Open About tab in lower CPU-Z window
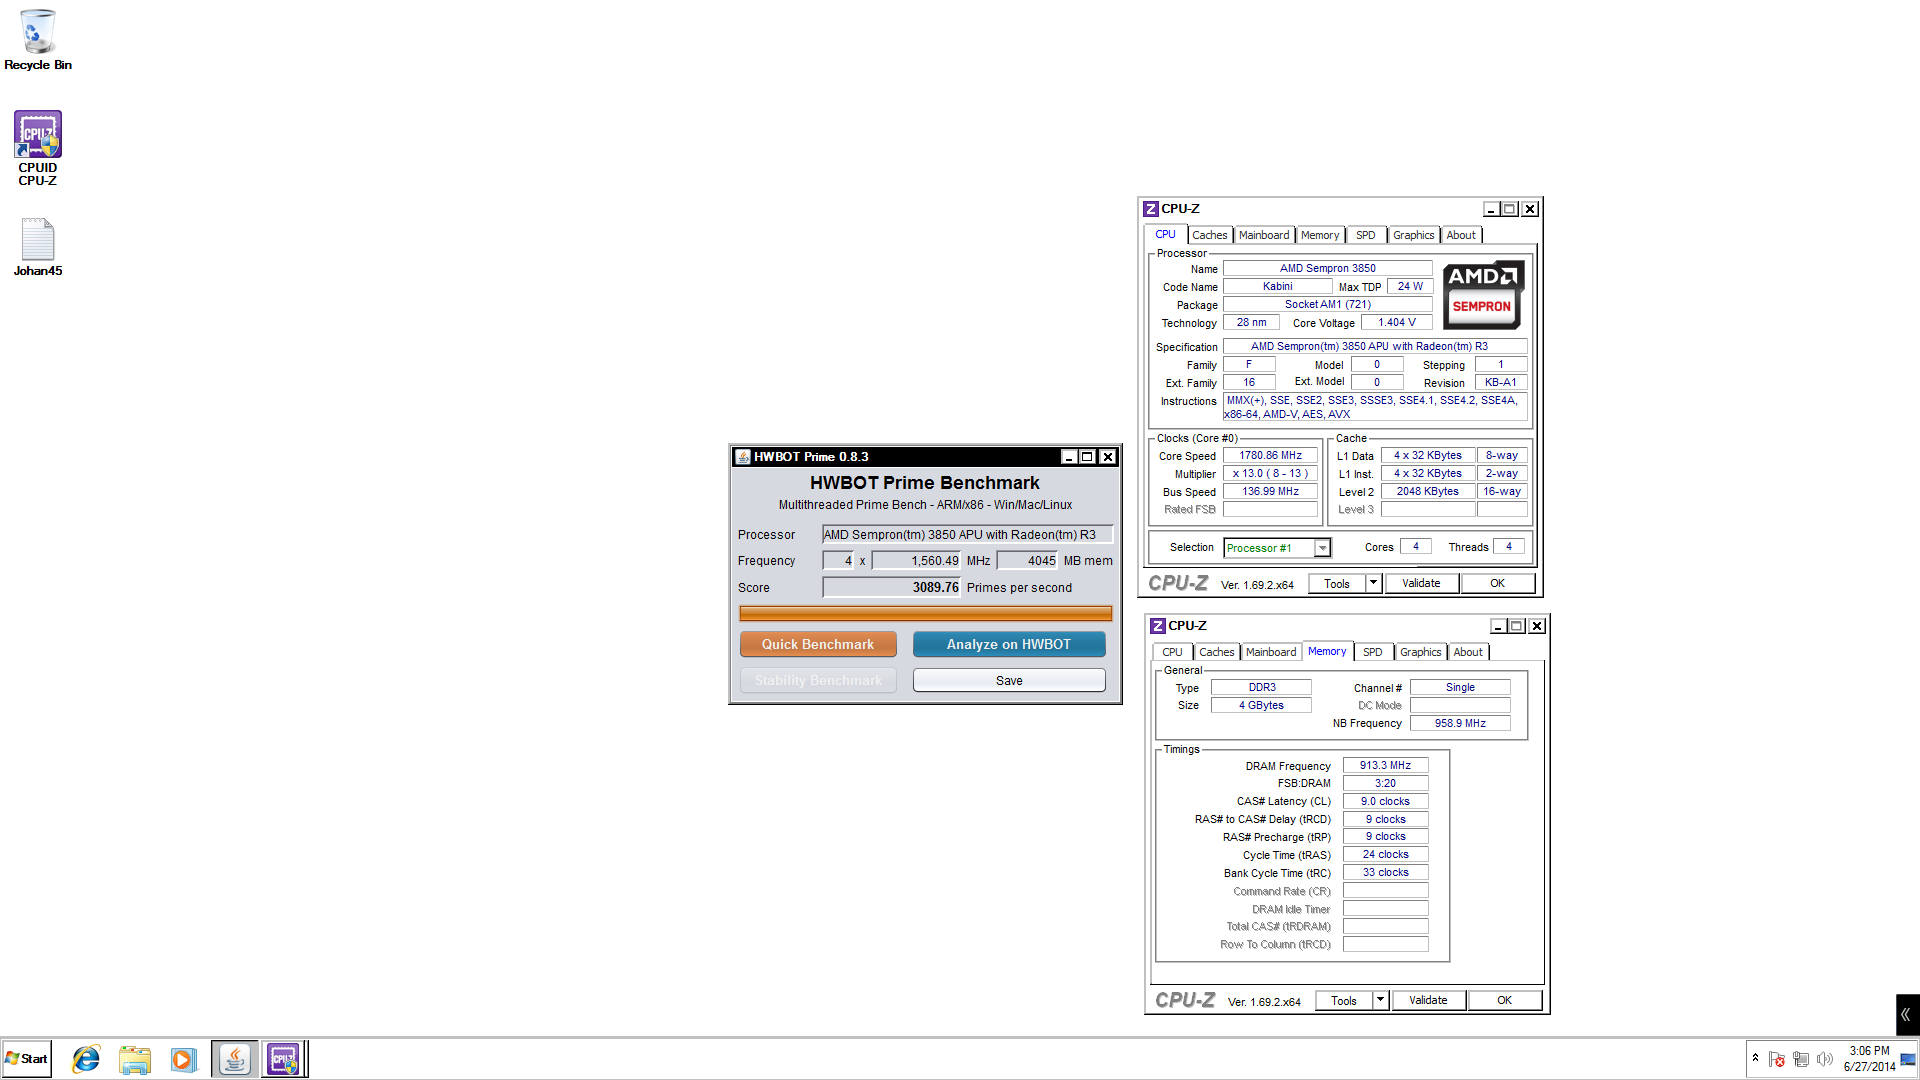The image size is (1920, 1080). click(1468, 652)
